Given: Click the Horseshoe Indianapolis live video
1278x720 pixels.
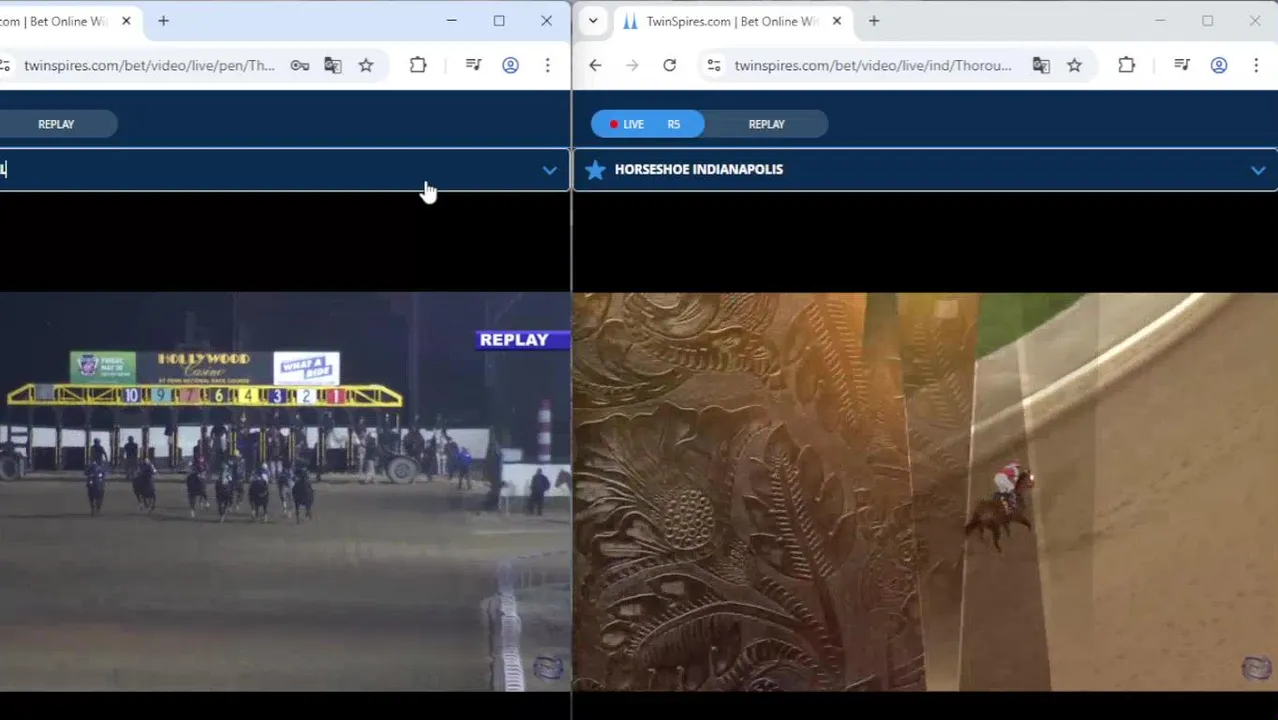Looking at the screenshot, I should pyautogui.click(x=925, y=491).
